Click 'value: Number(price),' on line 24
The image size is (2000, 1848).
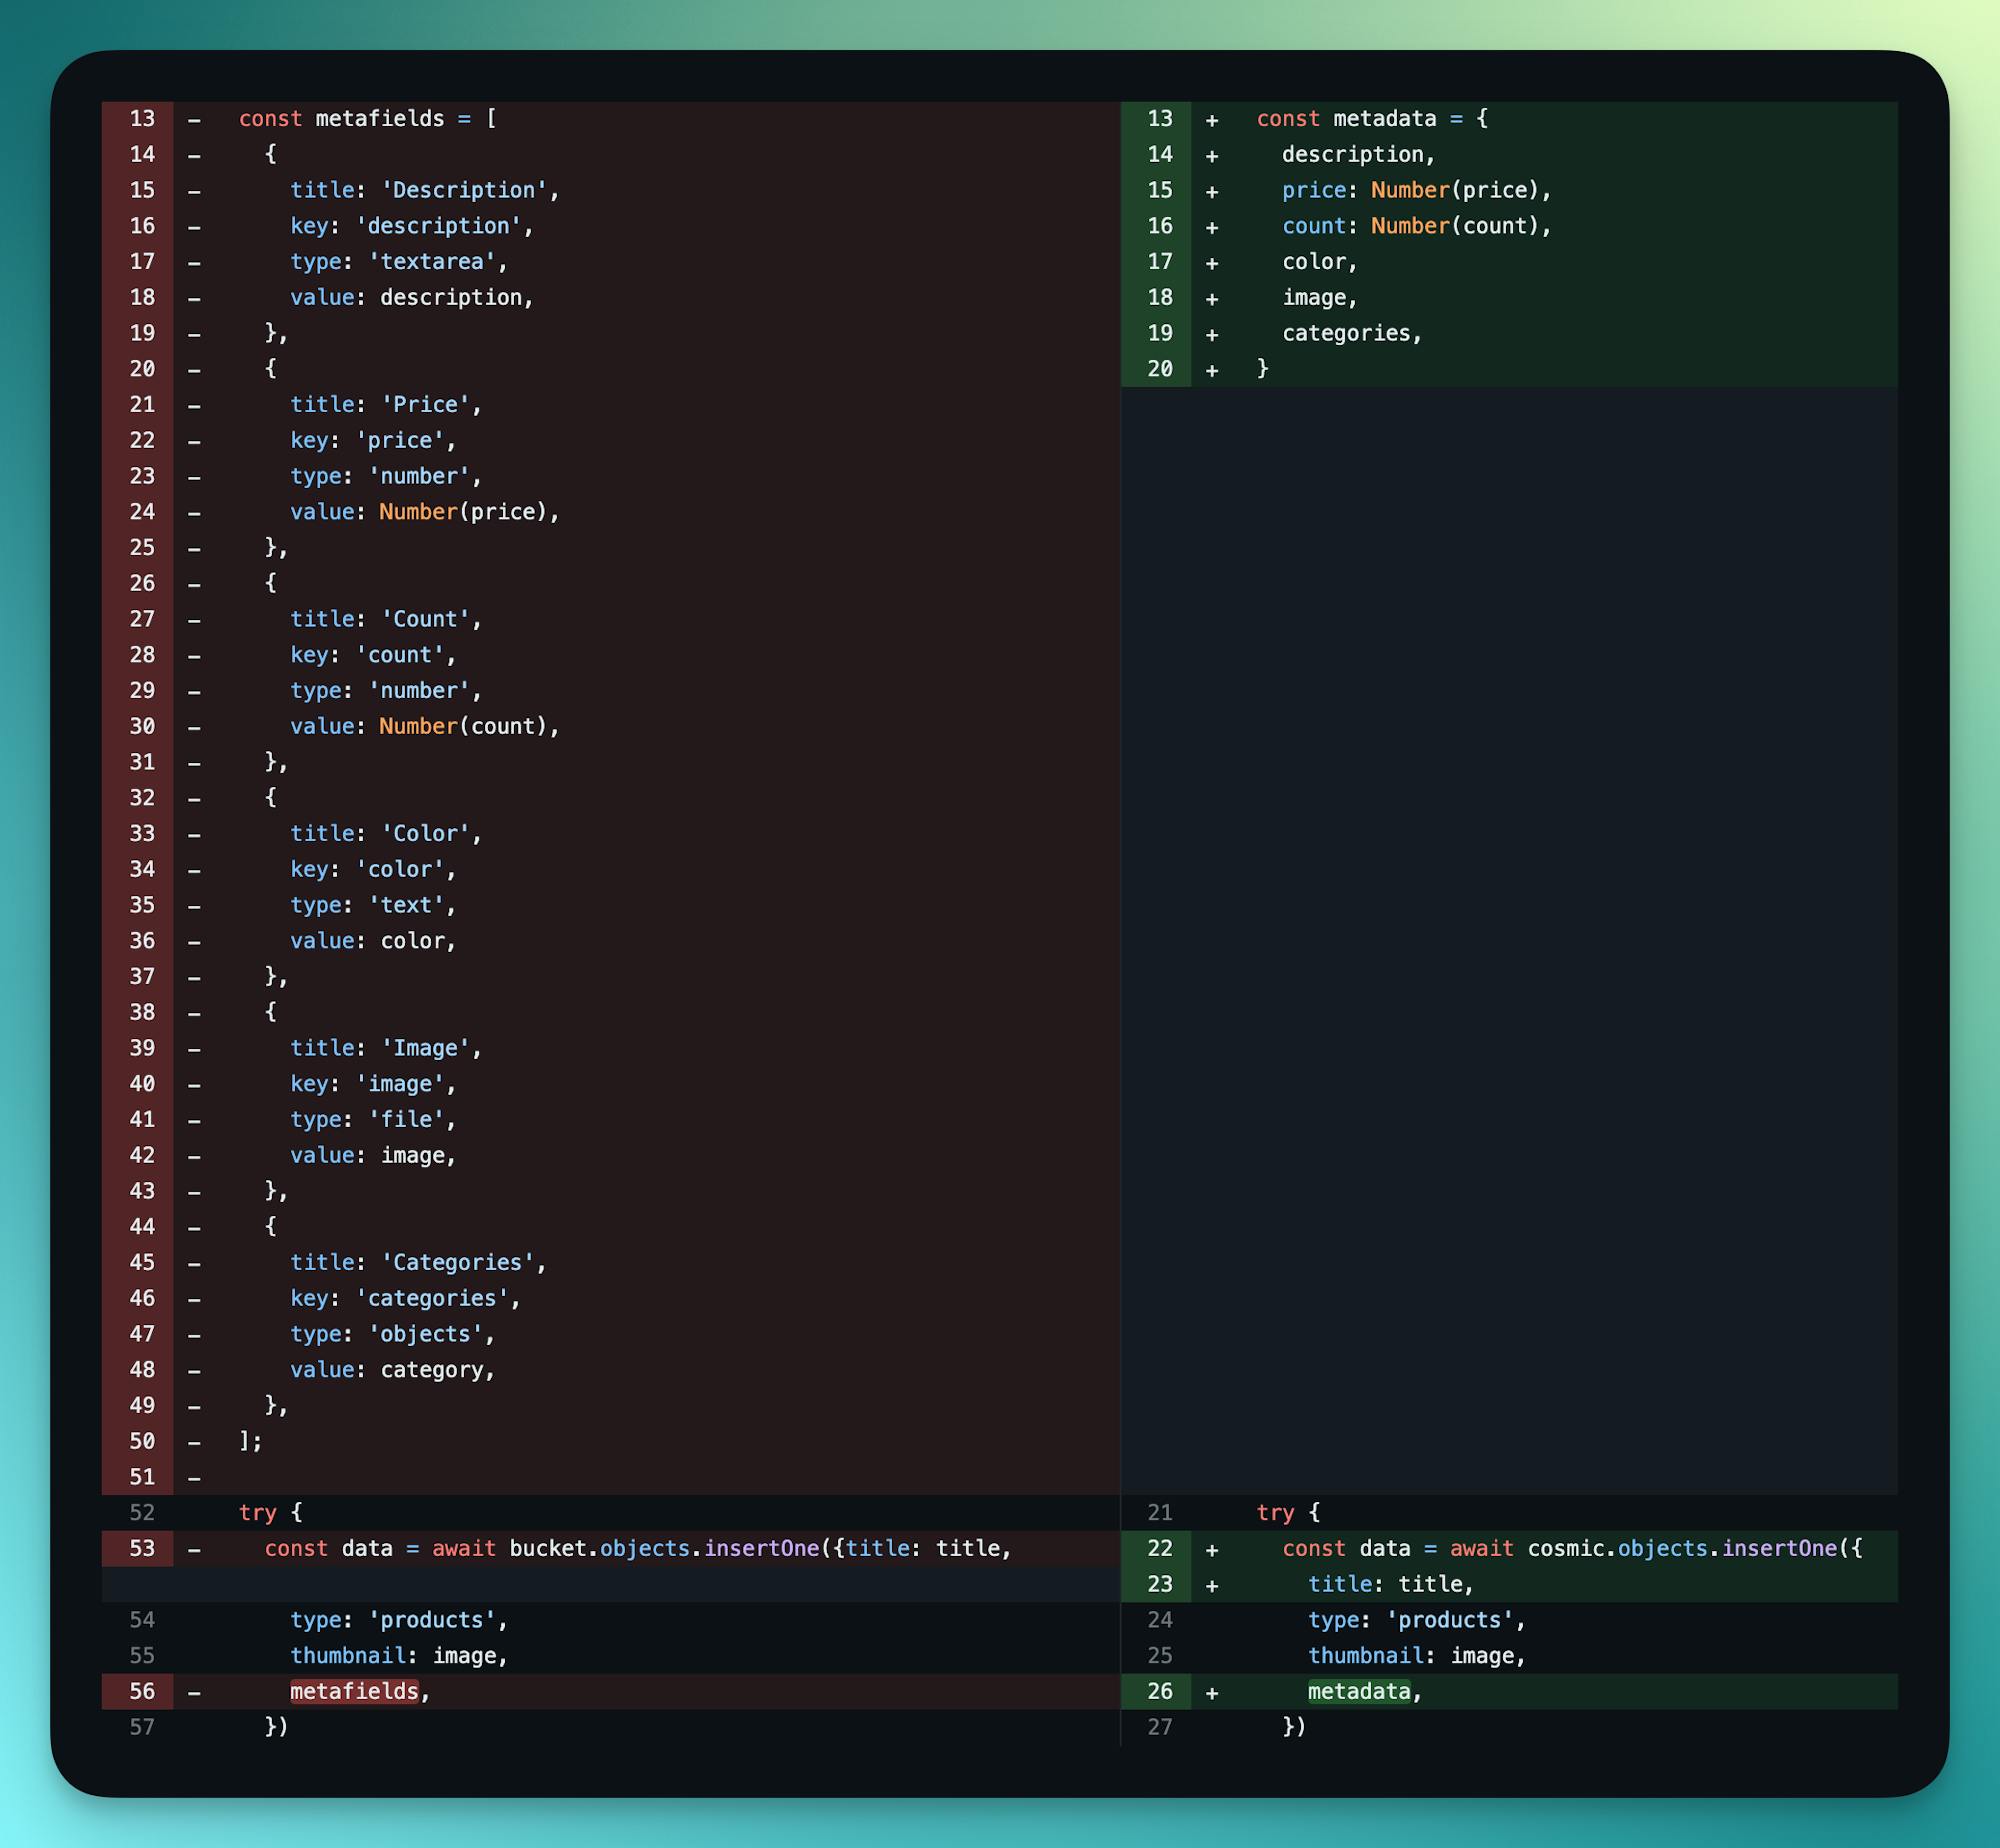[425, 512]
